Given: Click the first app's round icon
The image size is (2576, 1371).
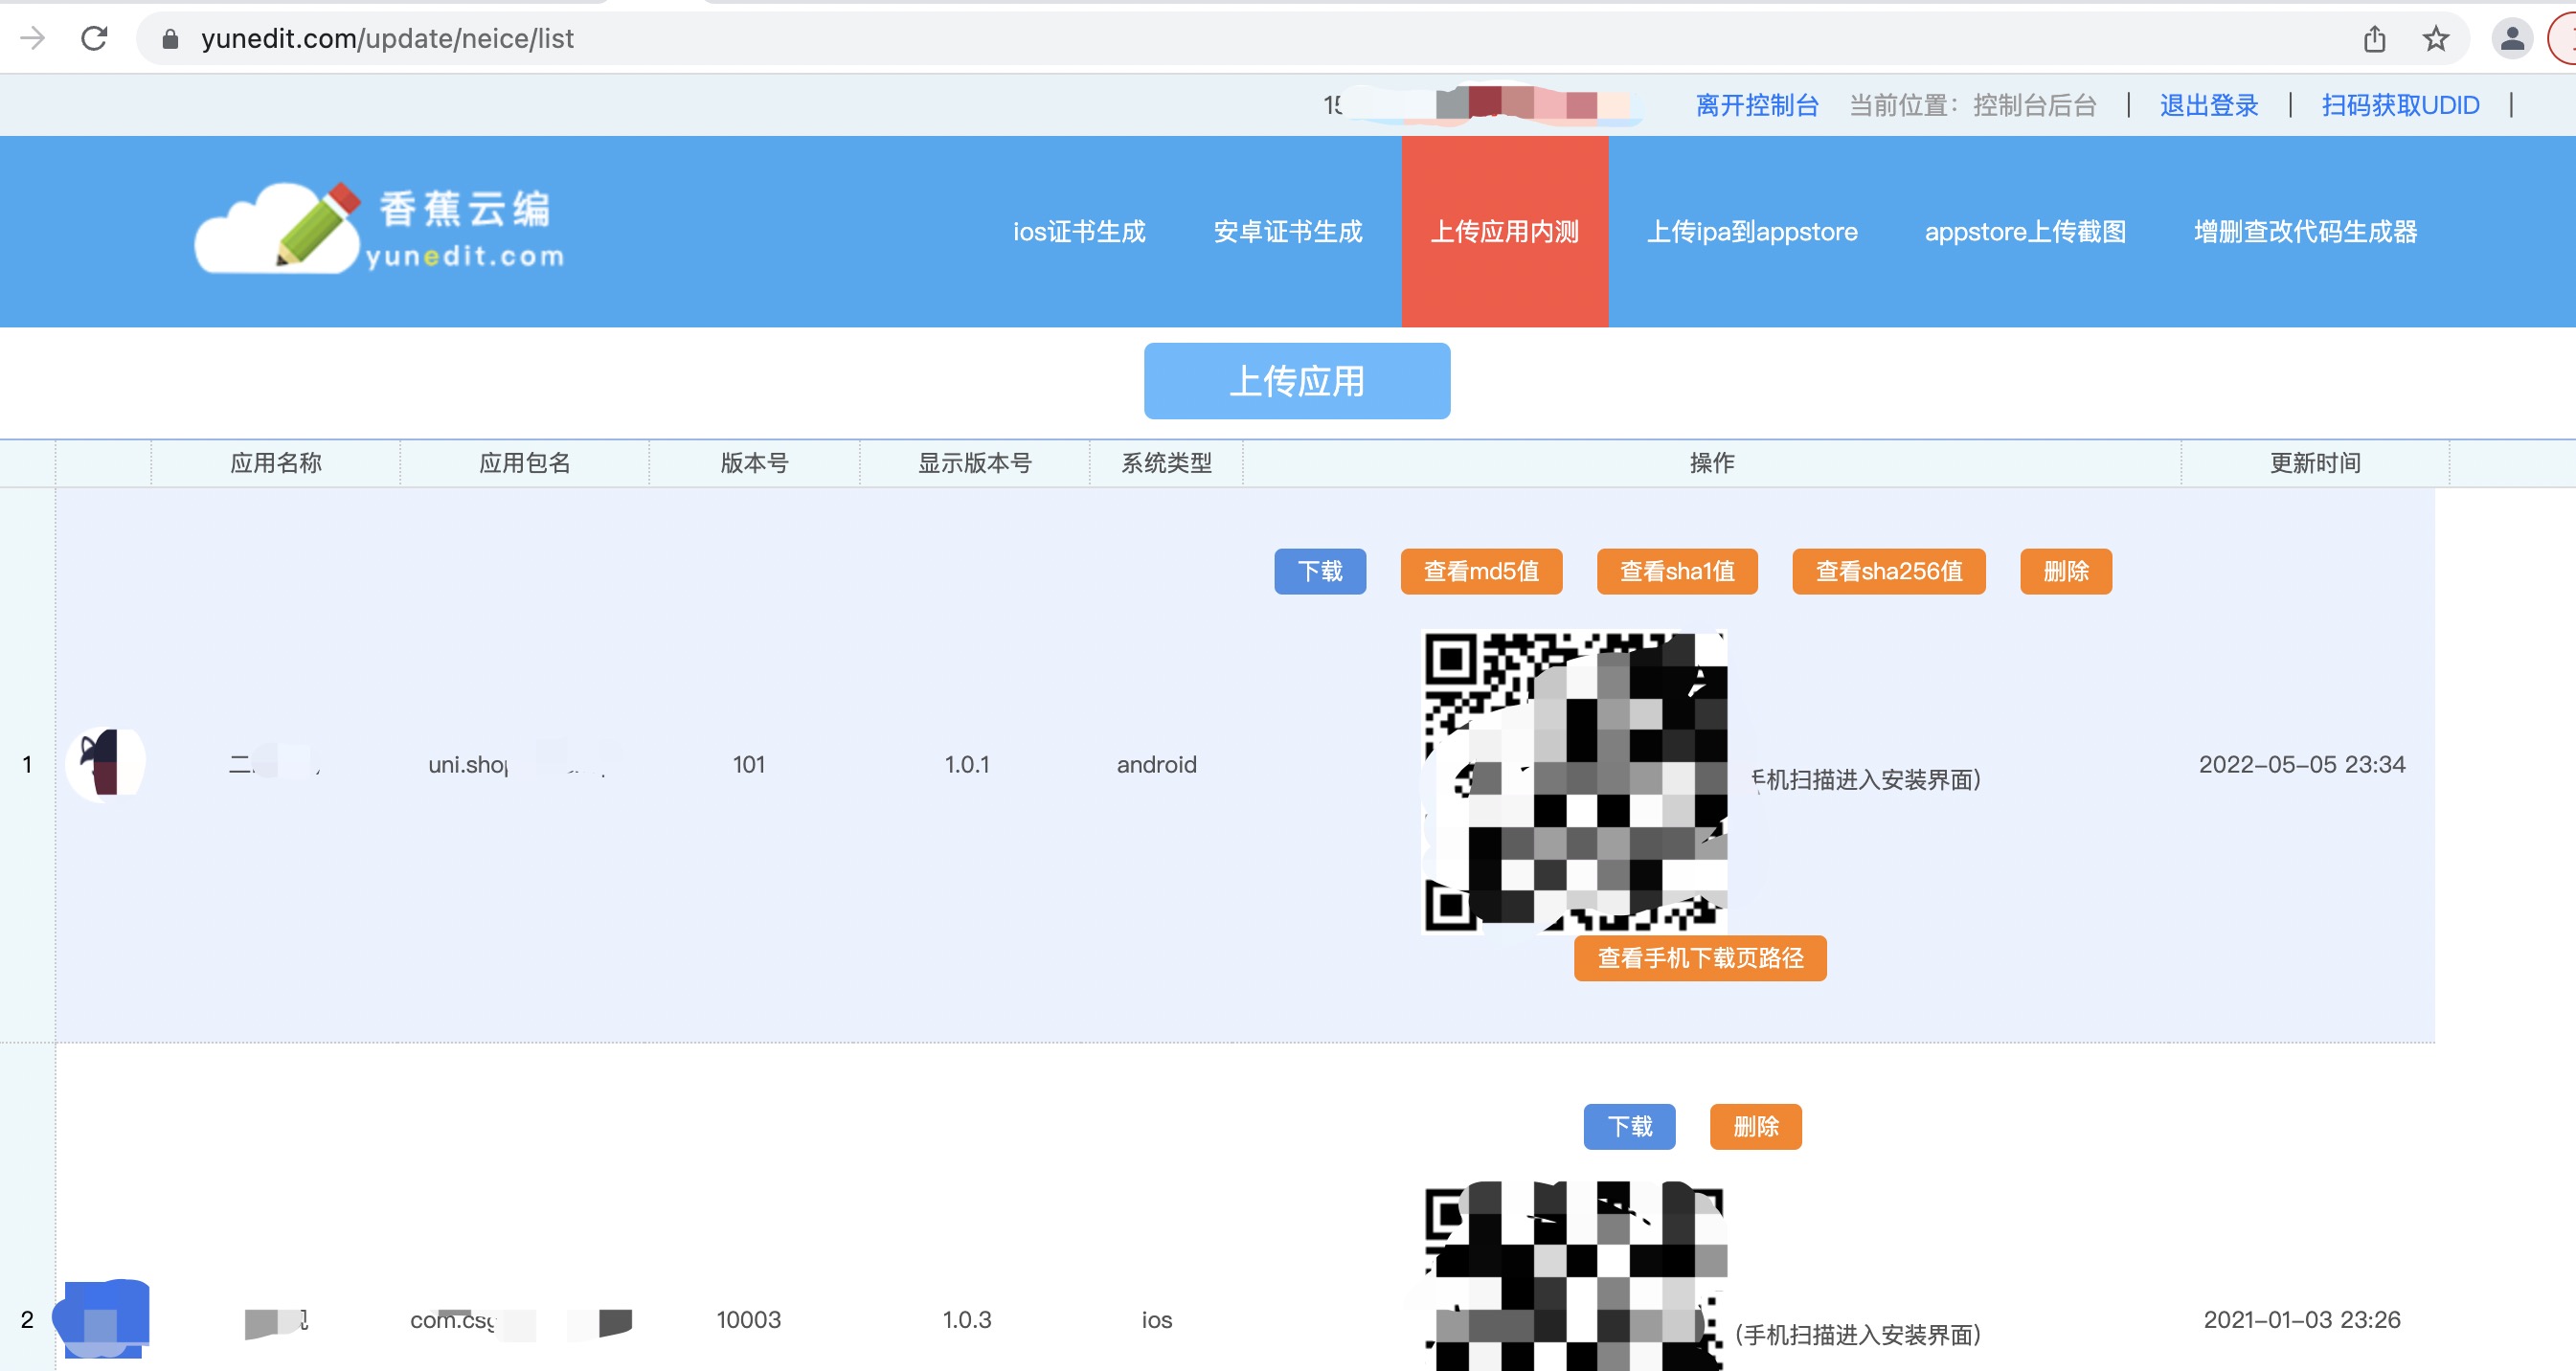Looking at the screenshot, I should coord(106,763).
